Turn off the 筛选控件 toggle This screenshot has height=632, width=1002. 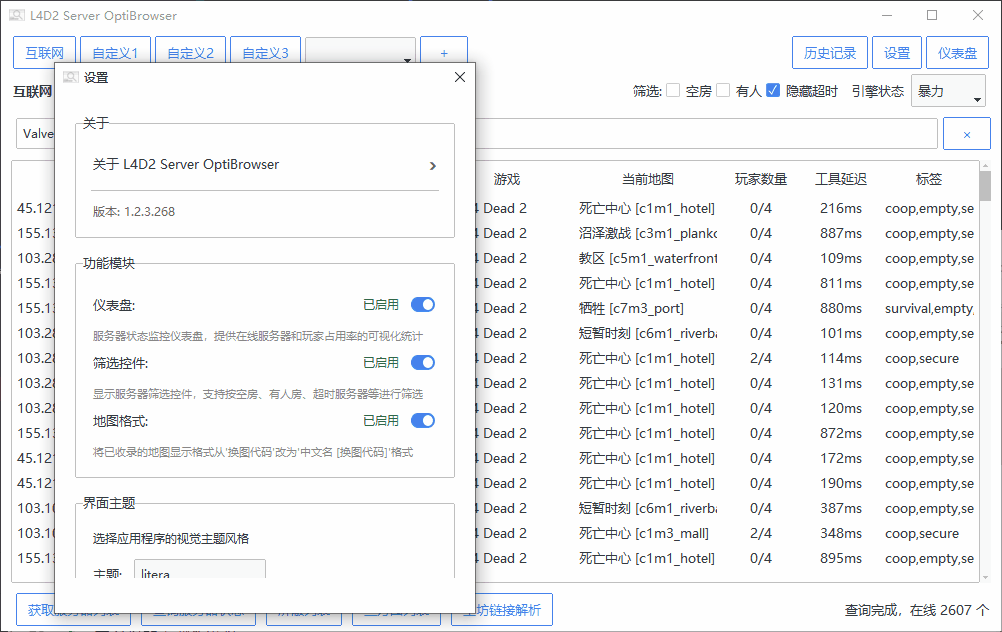tap(422, 363)
